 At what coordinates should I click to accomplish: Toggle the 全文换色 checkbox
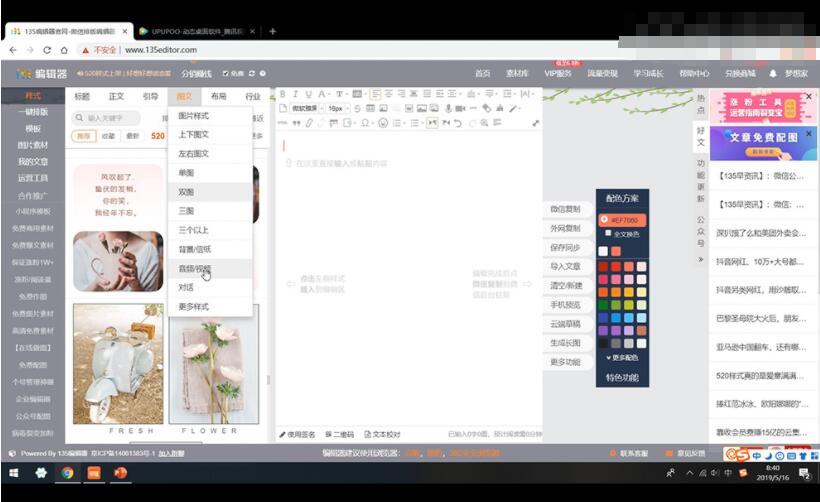click(x=608, y=233)
